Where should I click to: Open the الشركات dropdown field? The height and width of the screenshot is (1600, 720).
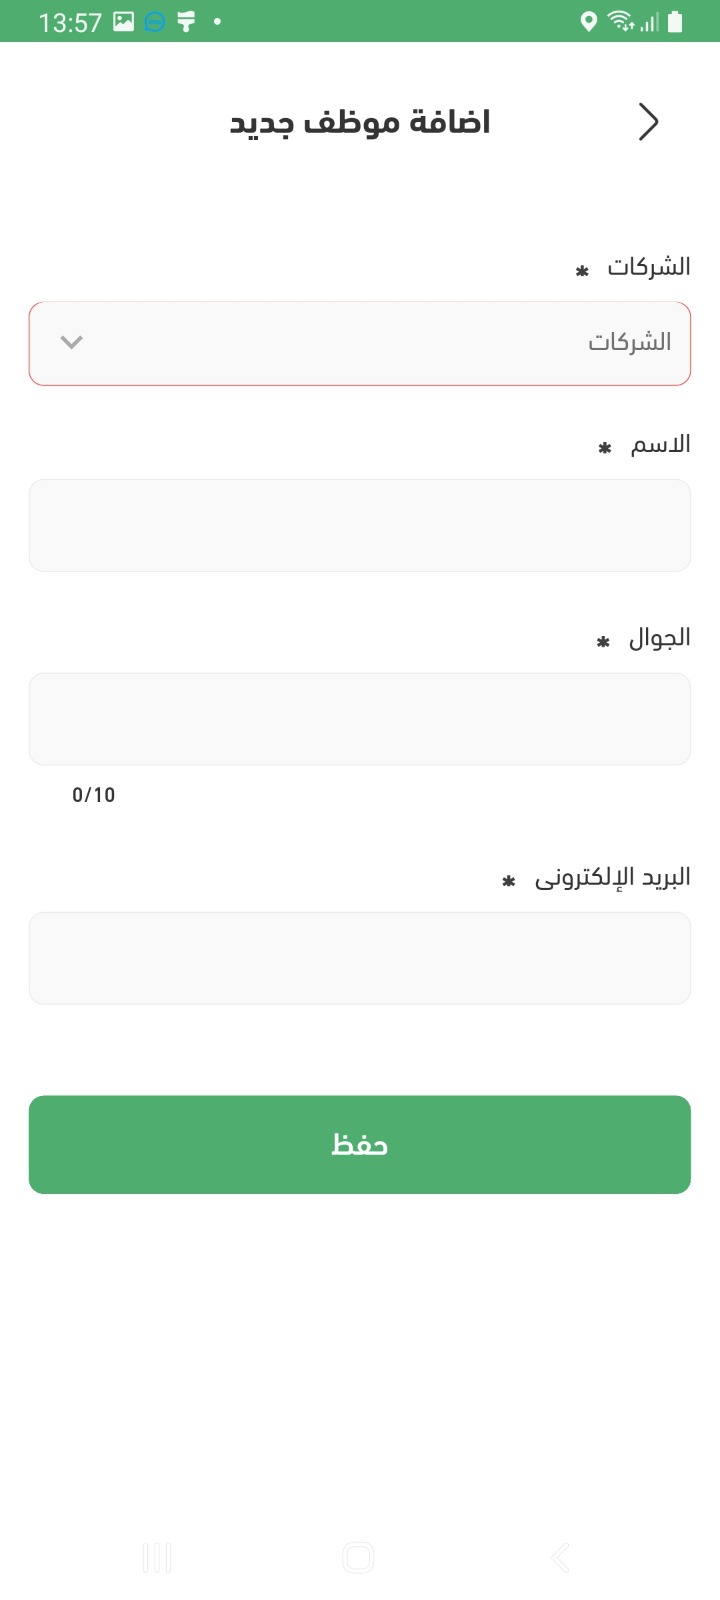[360, 343]
